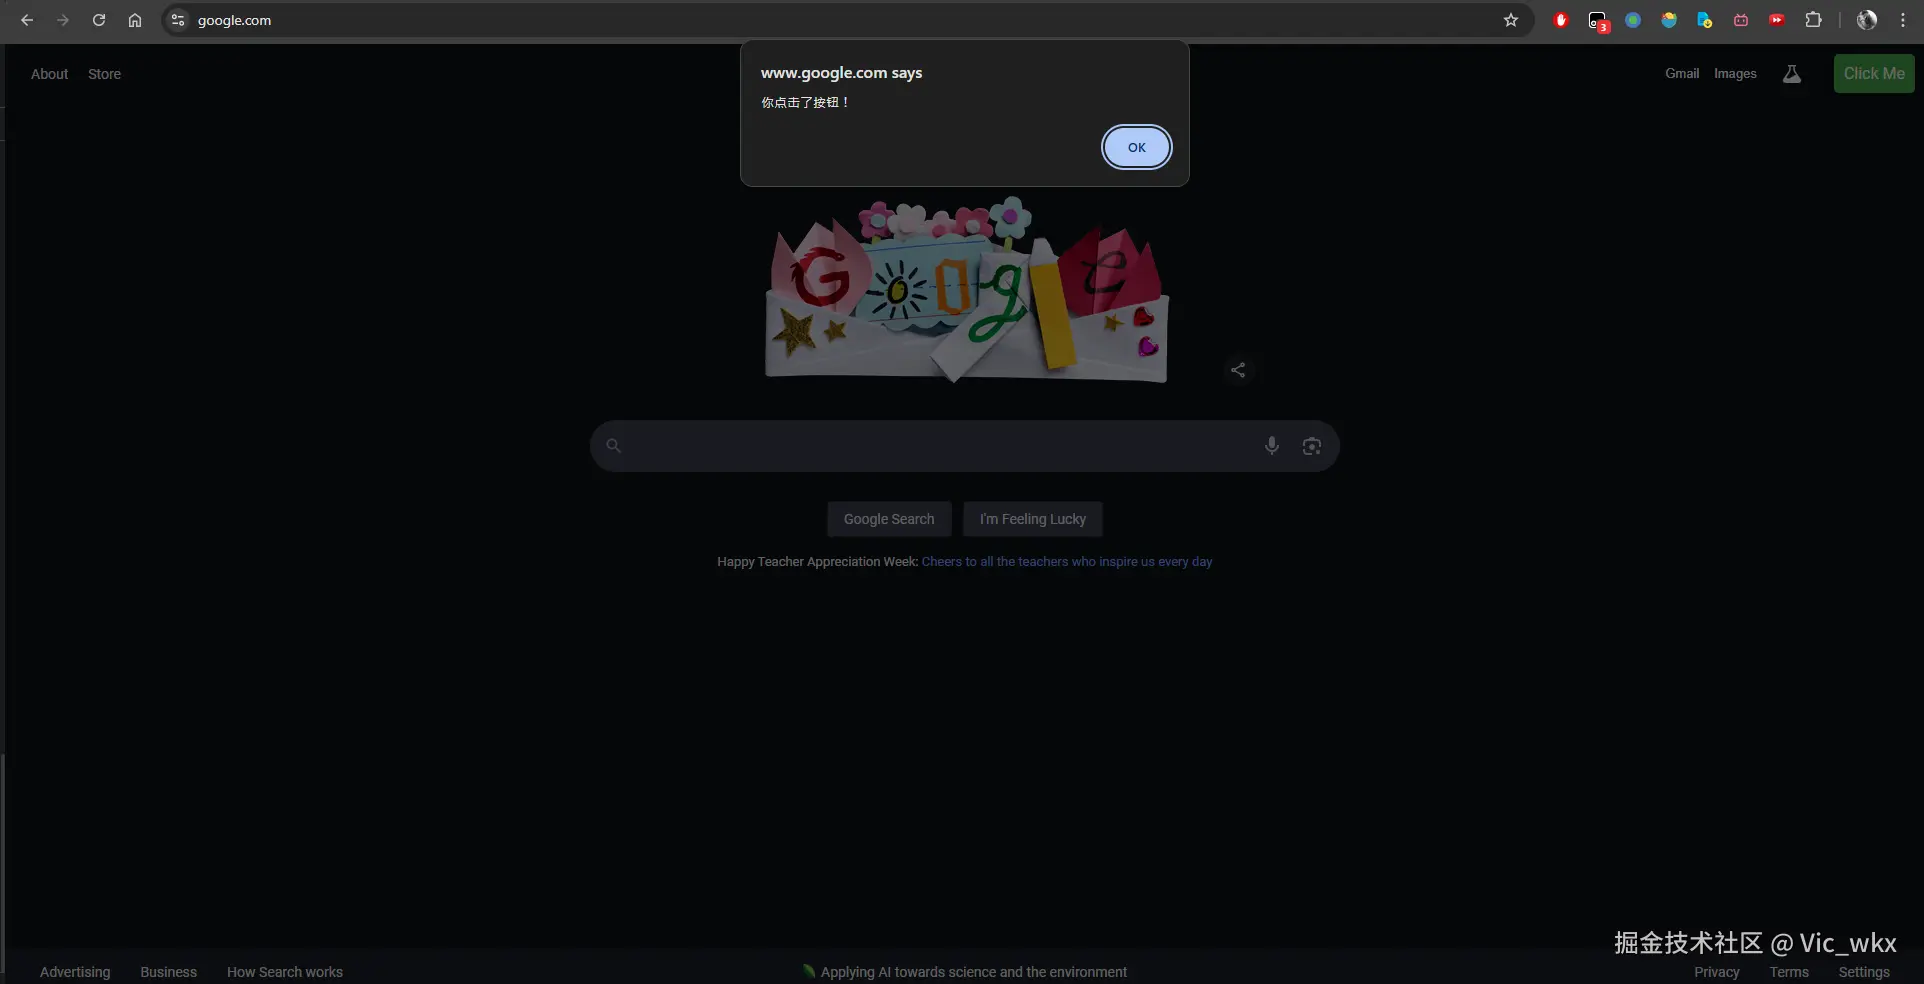
Task: Open the teachers appreciation cheers link
Action: (x=1067, y=562)
